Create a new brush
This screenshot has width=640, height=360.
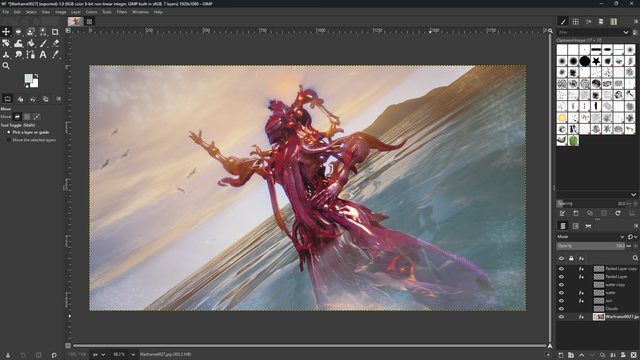[576, 213]
